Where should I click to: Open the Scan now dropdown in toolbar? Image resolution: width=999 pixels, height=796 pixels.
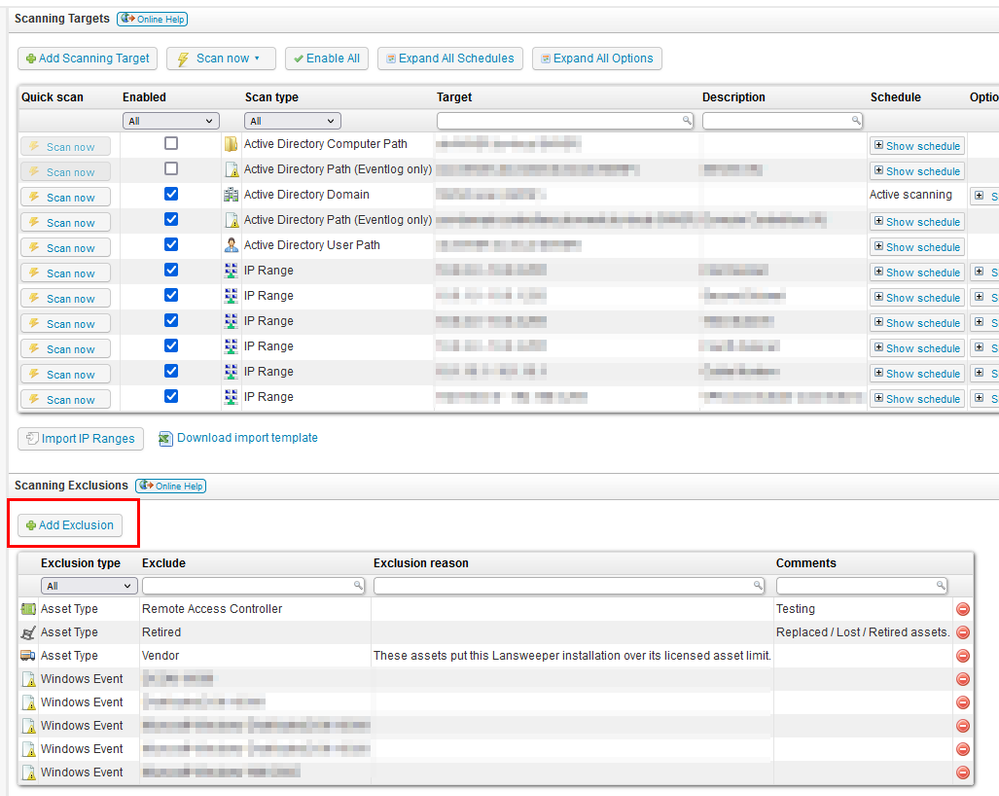point(220,59)
